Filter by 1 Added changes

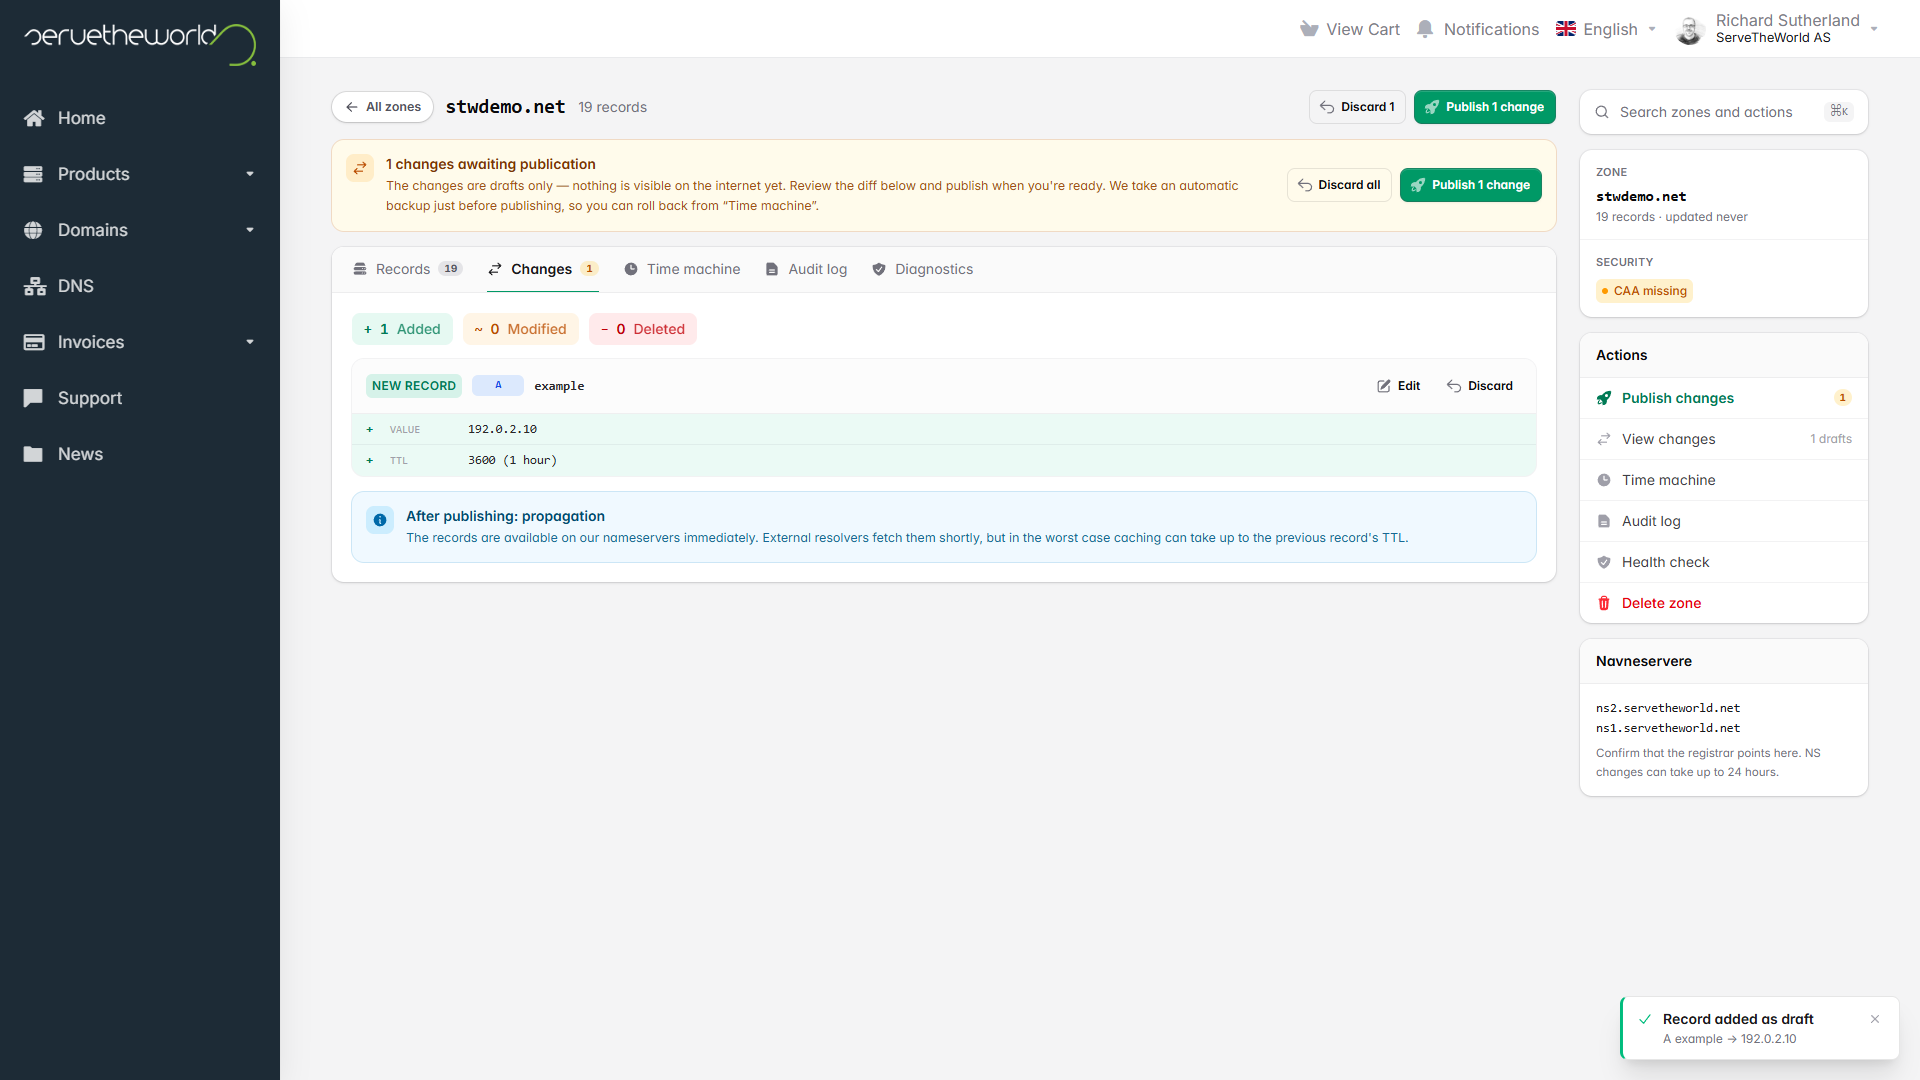[x=402, y=329]
